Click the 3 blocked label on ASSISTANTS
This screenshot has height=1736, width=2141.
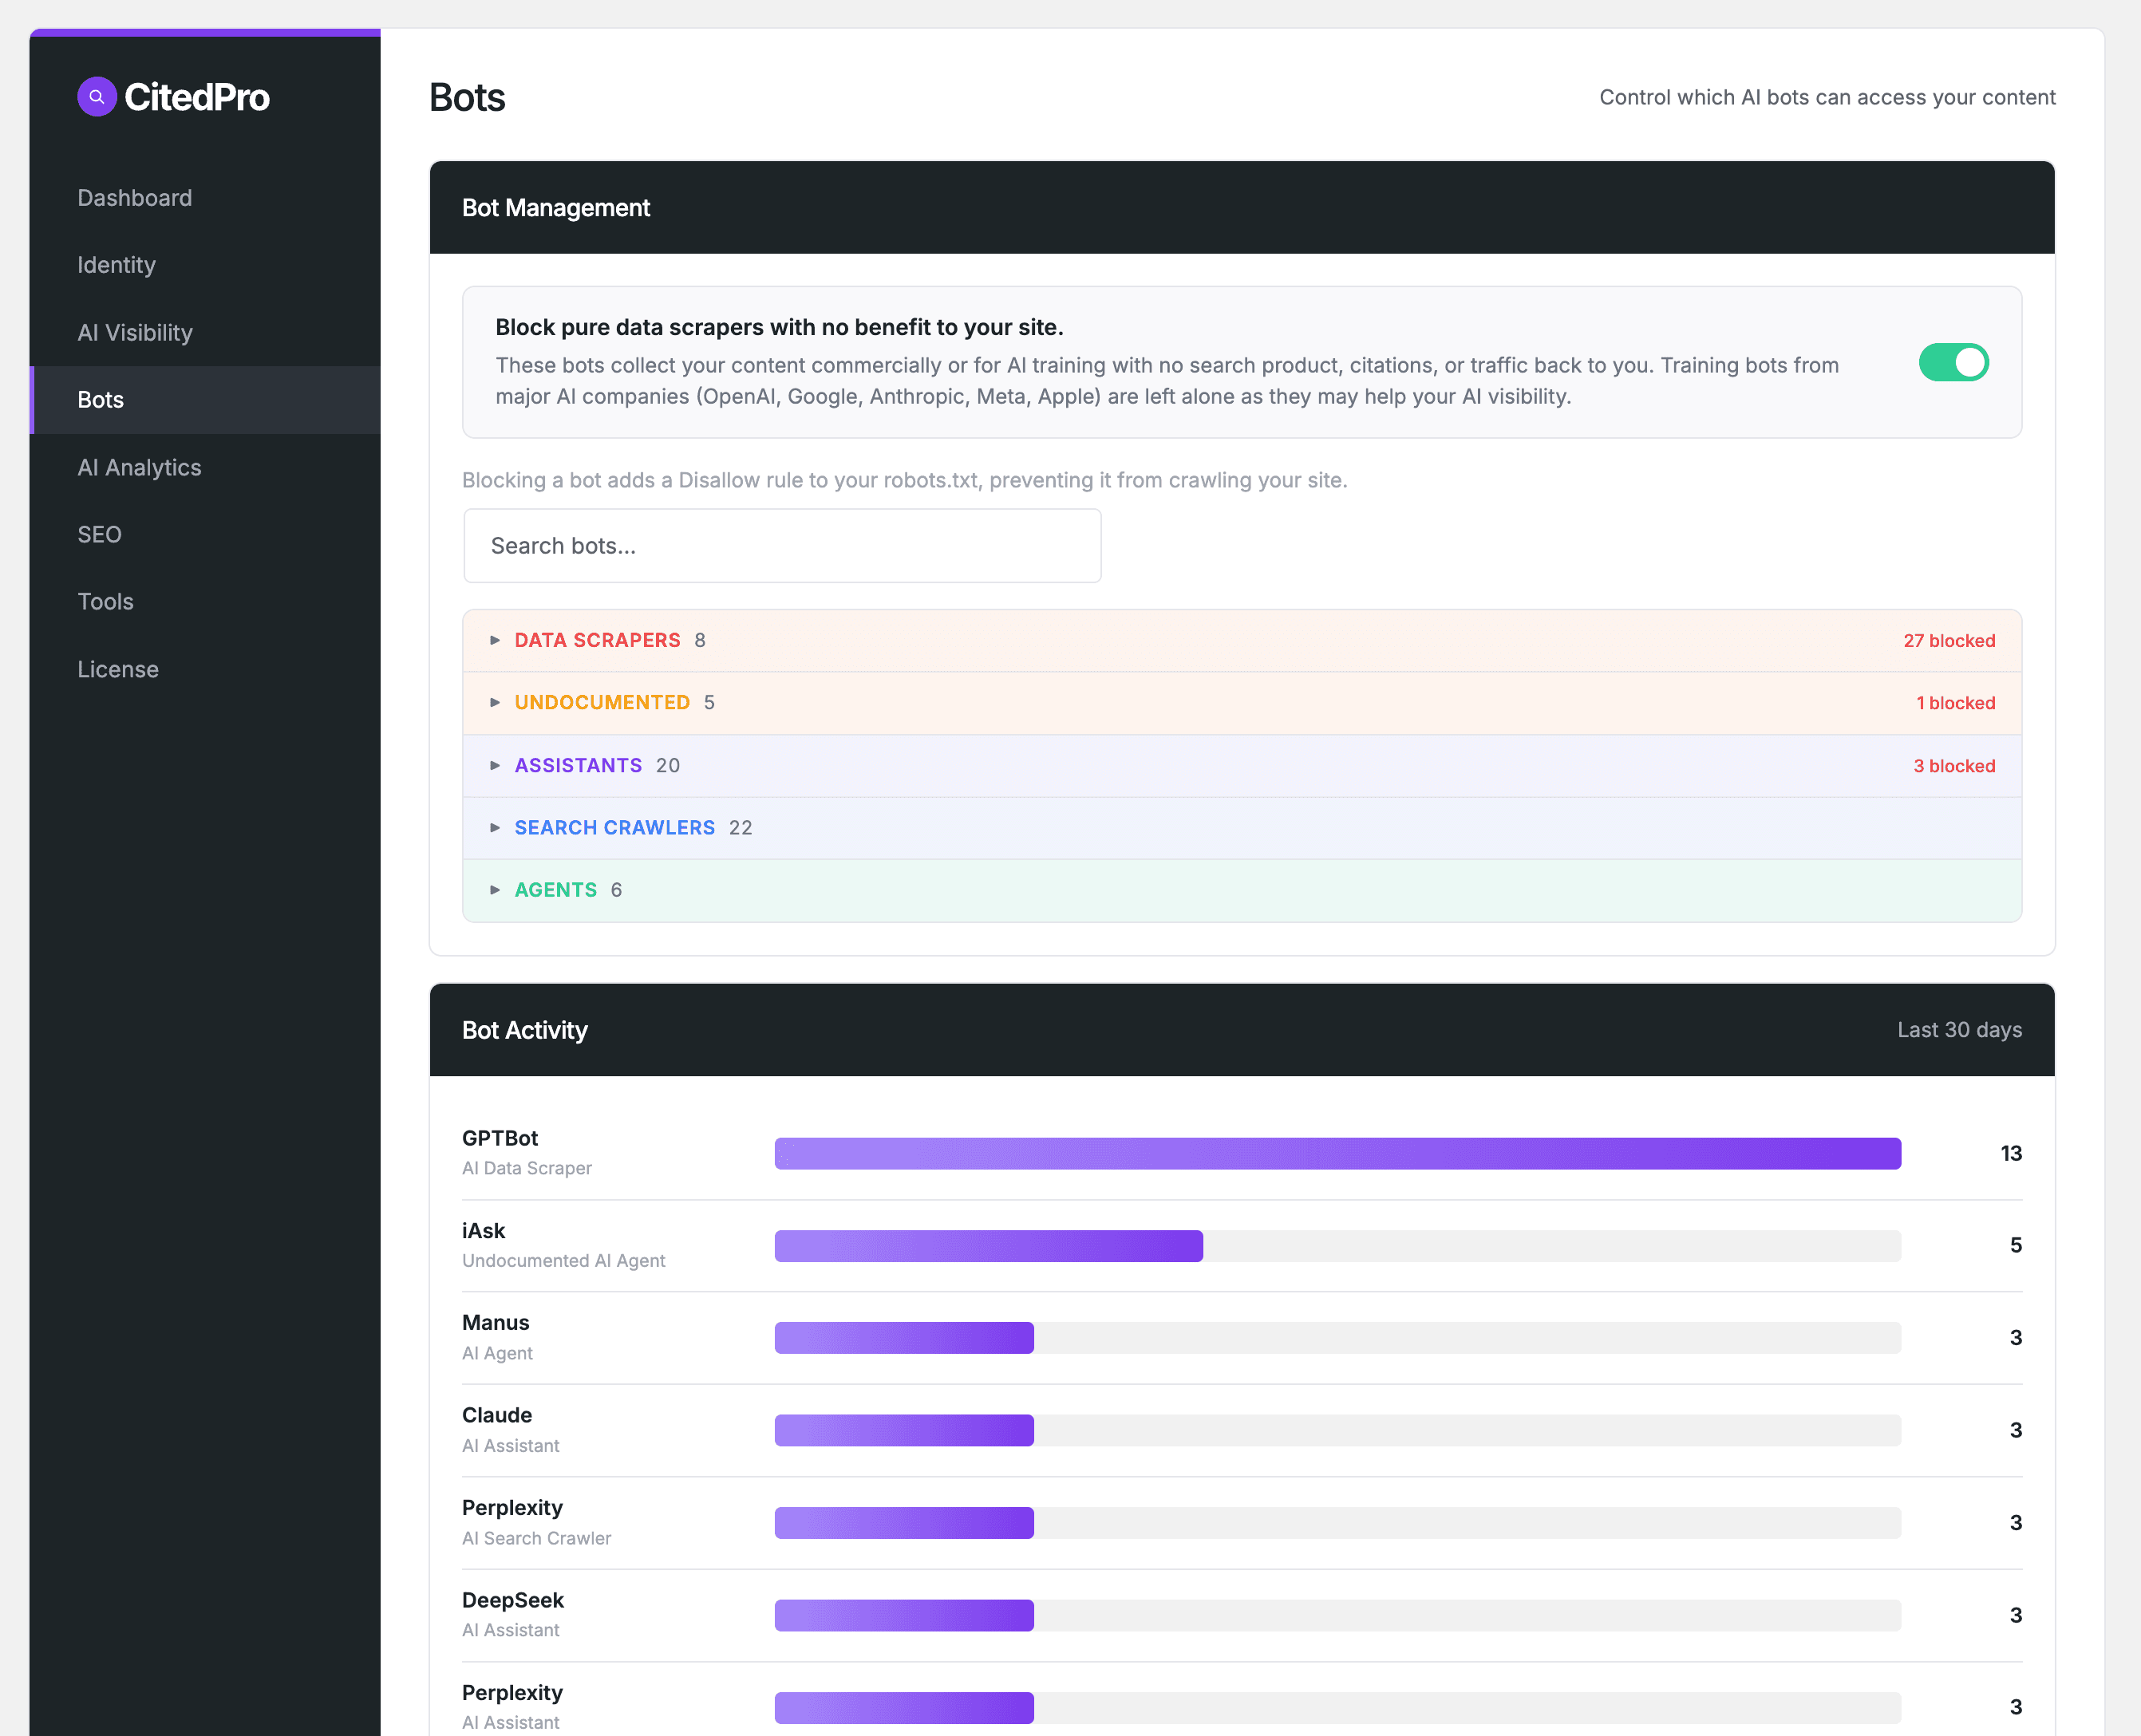(1953, 765)
